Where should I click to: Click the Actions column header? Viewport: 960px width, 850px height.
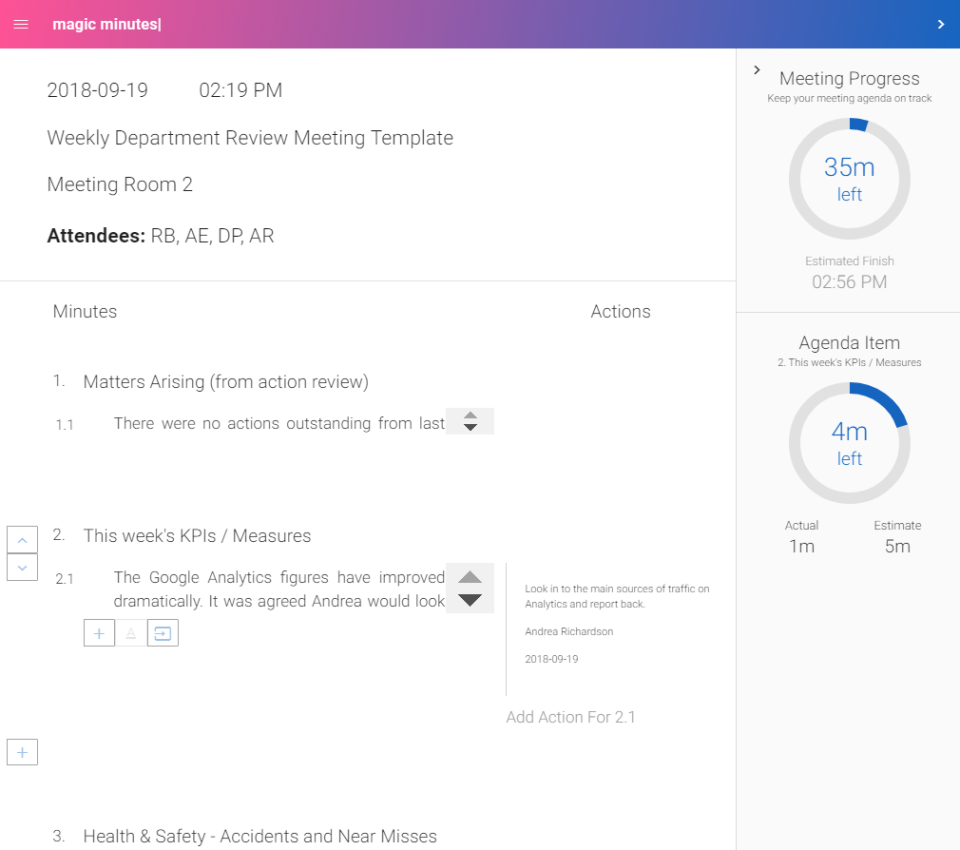[620, 312]
